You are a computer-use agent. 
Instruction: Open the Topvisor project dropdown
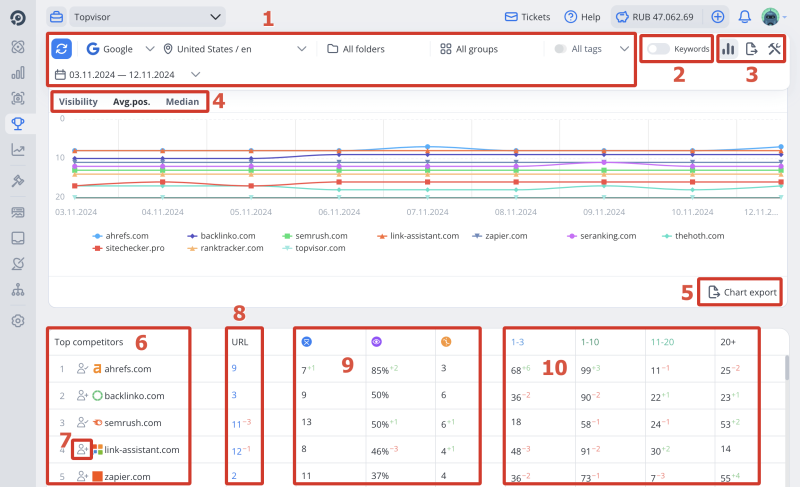pyautogui.click(x=147, y=17)
